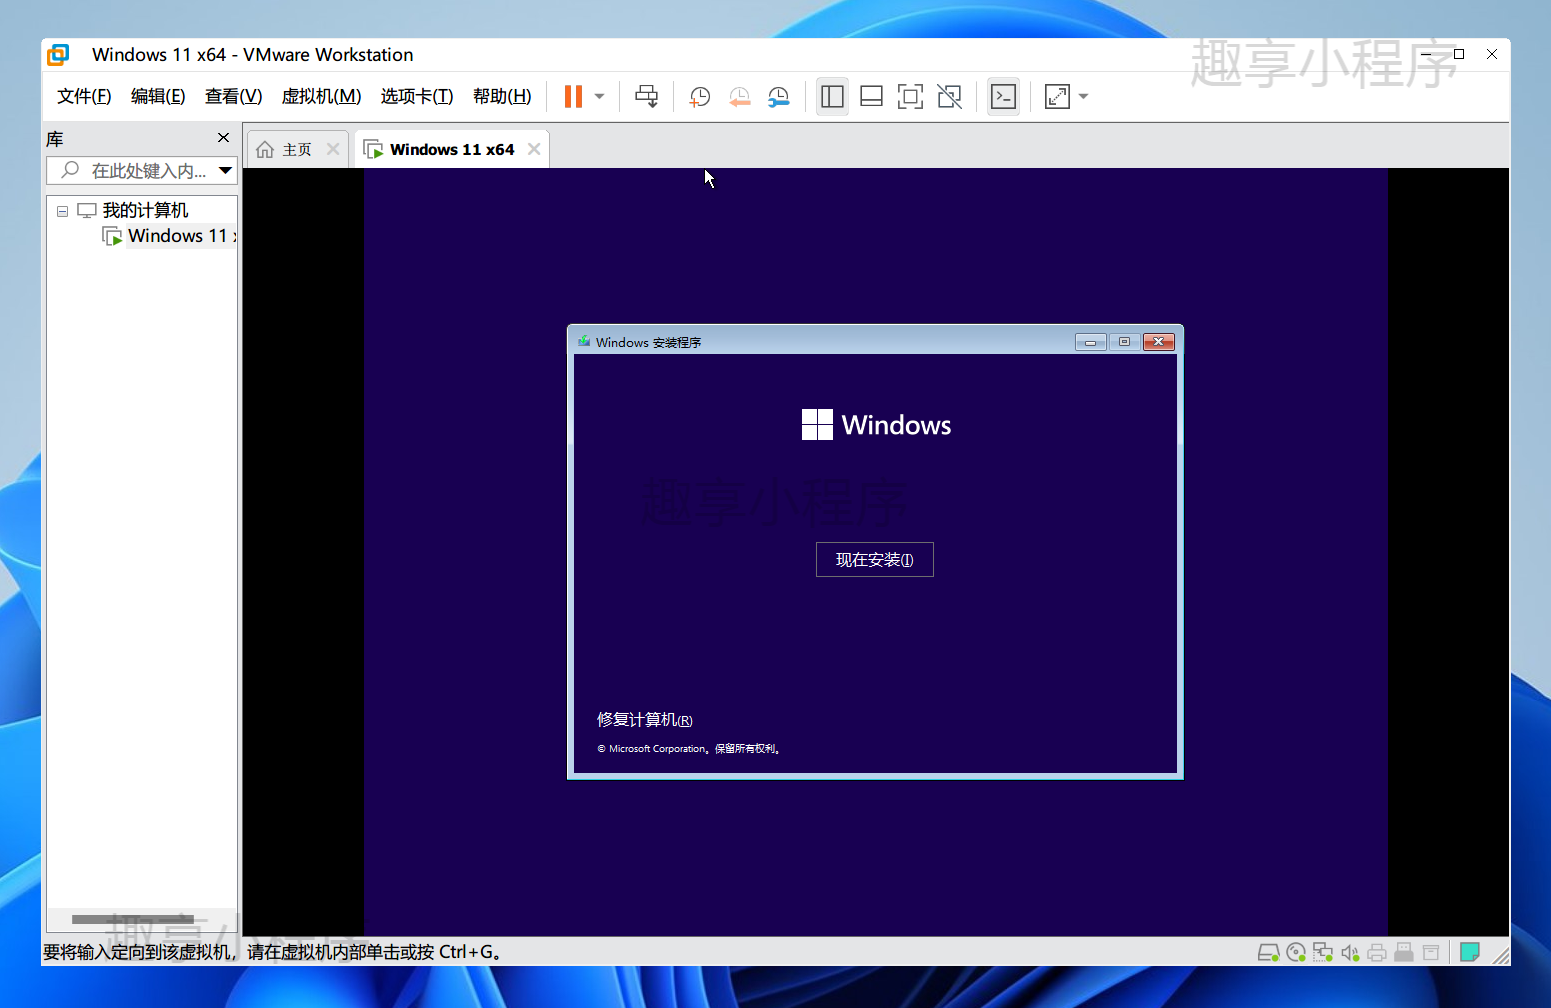1551x1008 pixels.
Task: Open the 虚拟机(M) menu
Action: click(x=321, y=96)
